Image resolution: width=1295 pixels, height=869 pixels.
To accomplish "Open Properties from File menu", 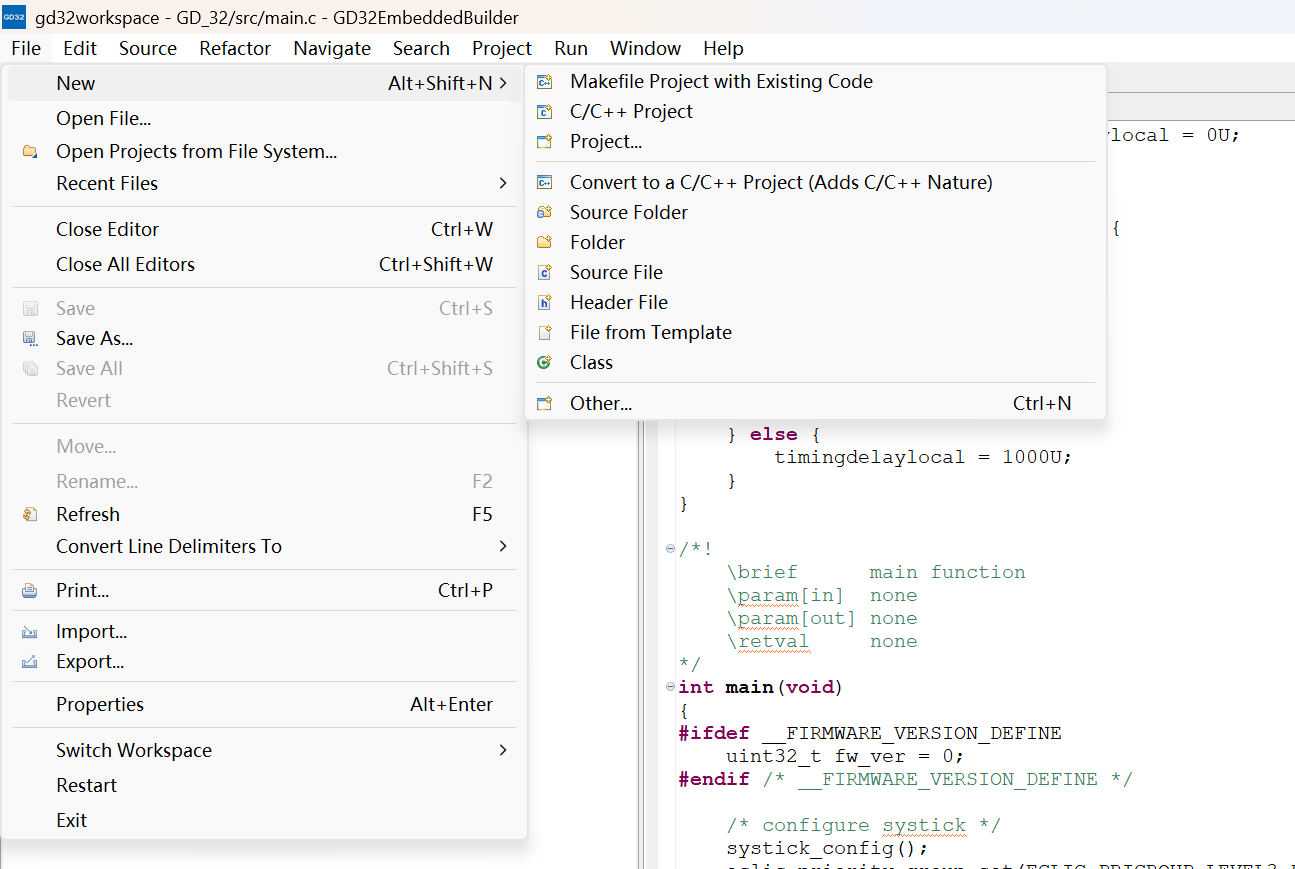I will pos(264,705).
